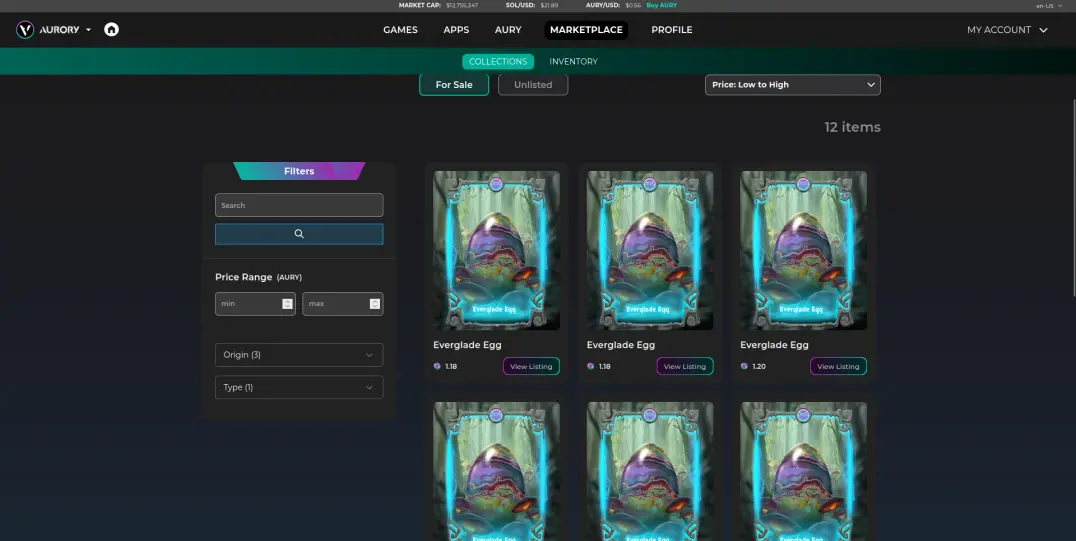Click AURY coin icon beside 1.20 price
Image resolution: width=1076 pixels, height=541 pixels.
click(744, 366)
